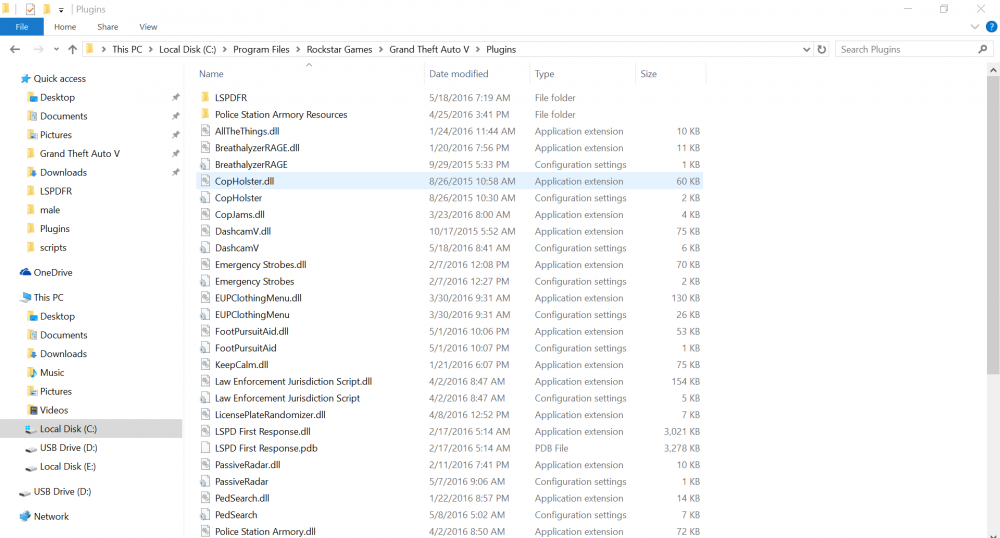Viewport: 1000px width, 538px height.
Task: Open Music under This PC
Action: pyautogui.click(x=52, y=372)
